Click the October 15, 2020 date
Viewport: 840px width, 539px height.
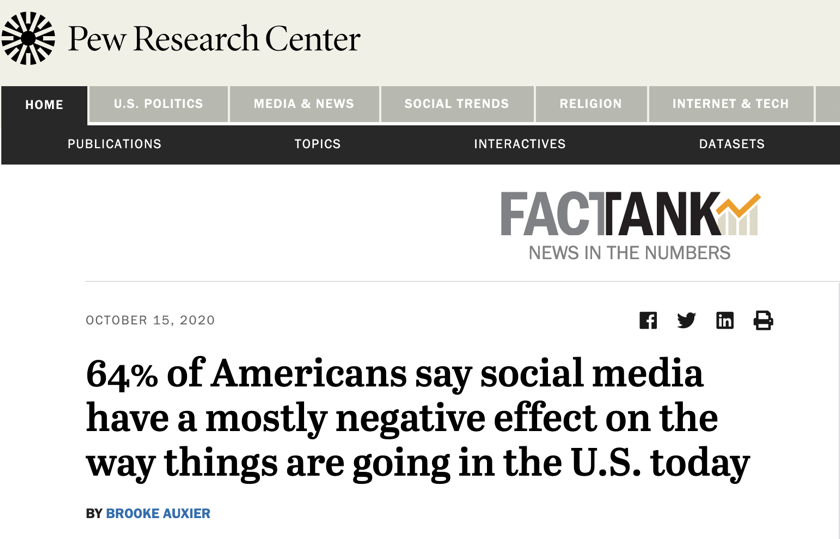pos(150,320)
